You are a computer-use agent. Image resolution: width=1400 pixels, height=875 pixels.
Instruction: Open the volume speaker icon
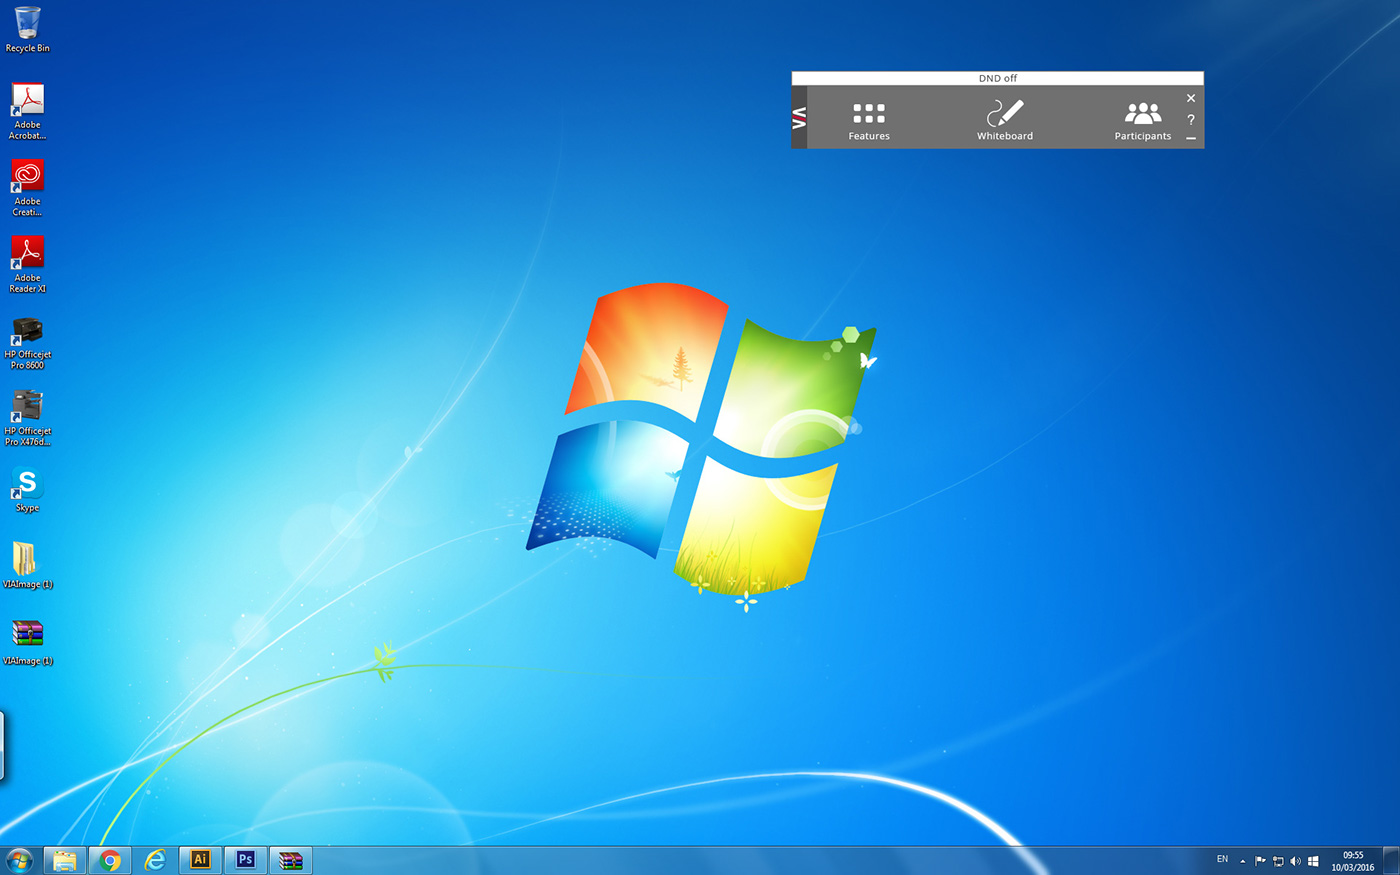(x=1295, y=861)
